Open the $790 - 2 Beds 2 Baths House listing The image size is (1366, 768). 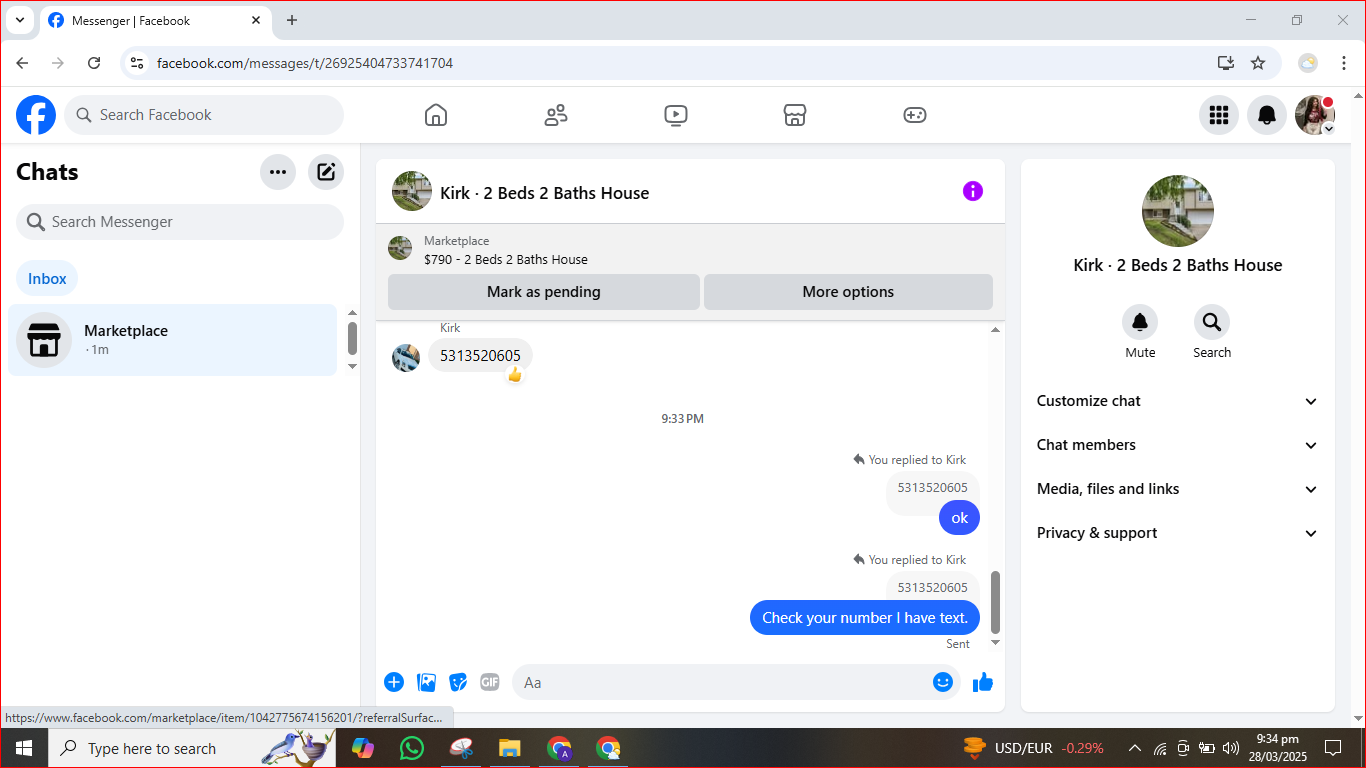506,259
